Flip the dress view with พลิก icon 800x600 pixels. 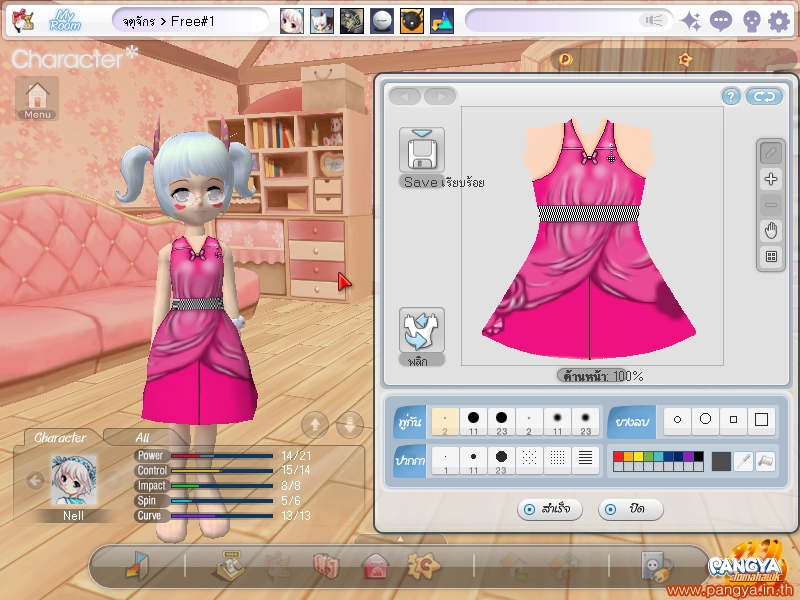click(x=421, y=330)
